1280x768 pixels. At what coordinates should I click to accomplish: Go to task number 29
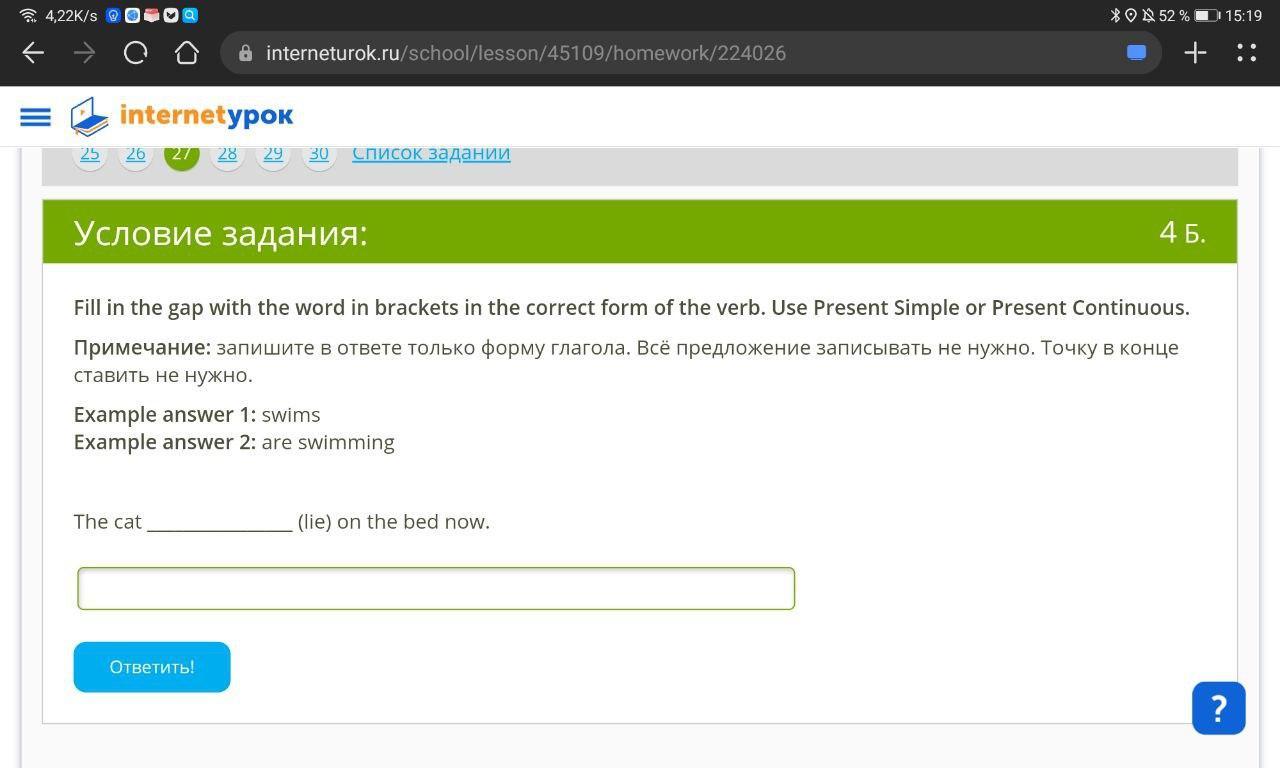pos(273,155)
